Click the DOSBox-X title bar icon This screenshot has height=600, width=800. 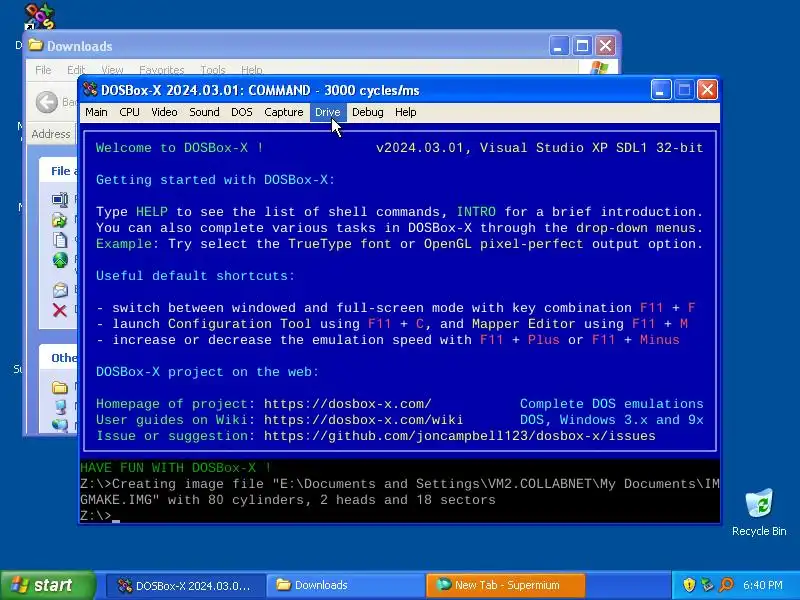click(x=90, y=90)
